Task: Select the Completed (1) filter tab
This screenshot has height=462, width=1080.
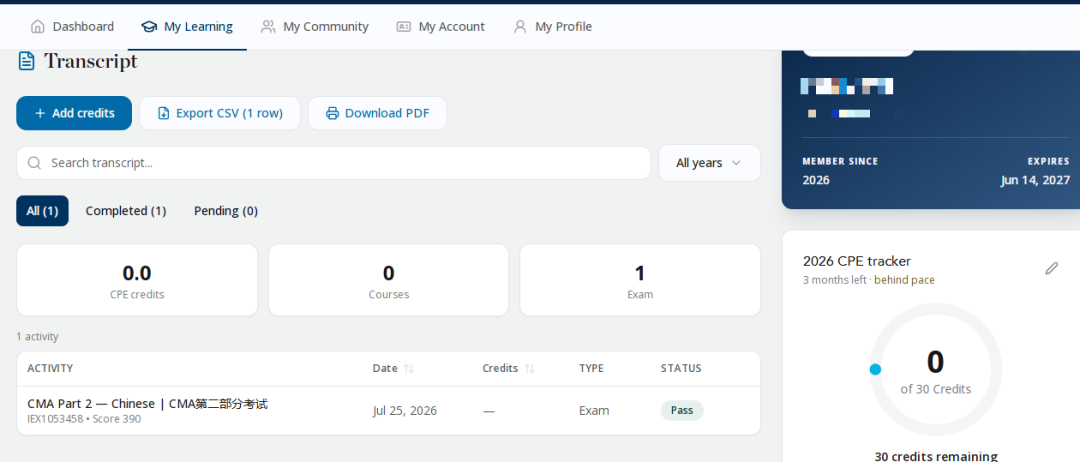Action: click(125, 211)
